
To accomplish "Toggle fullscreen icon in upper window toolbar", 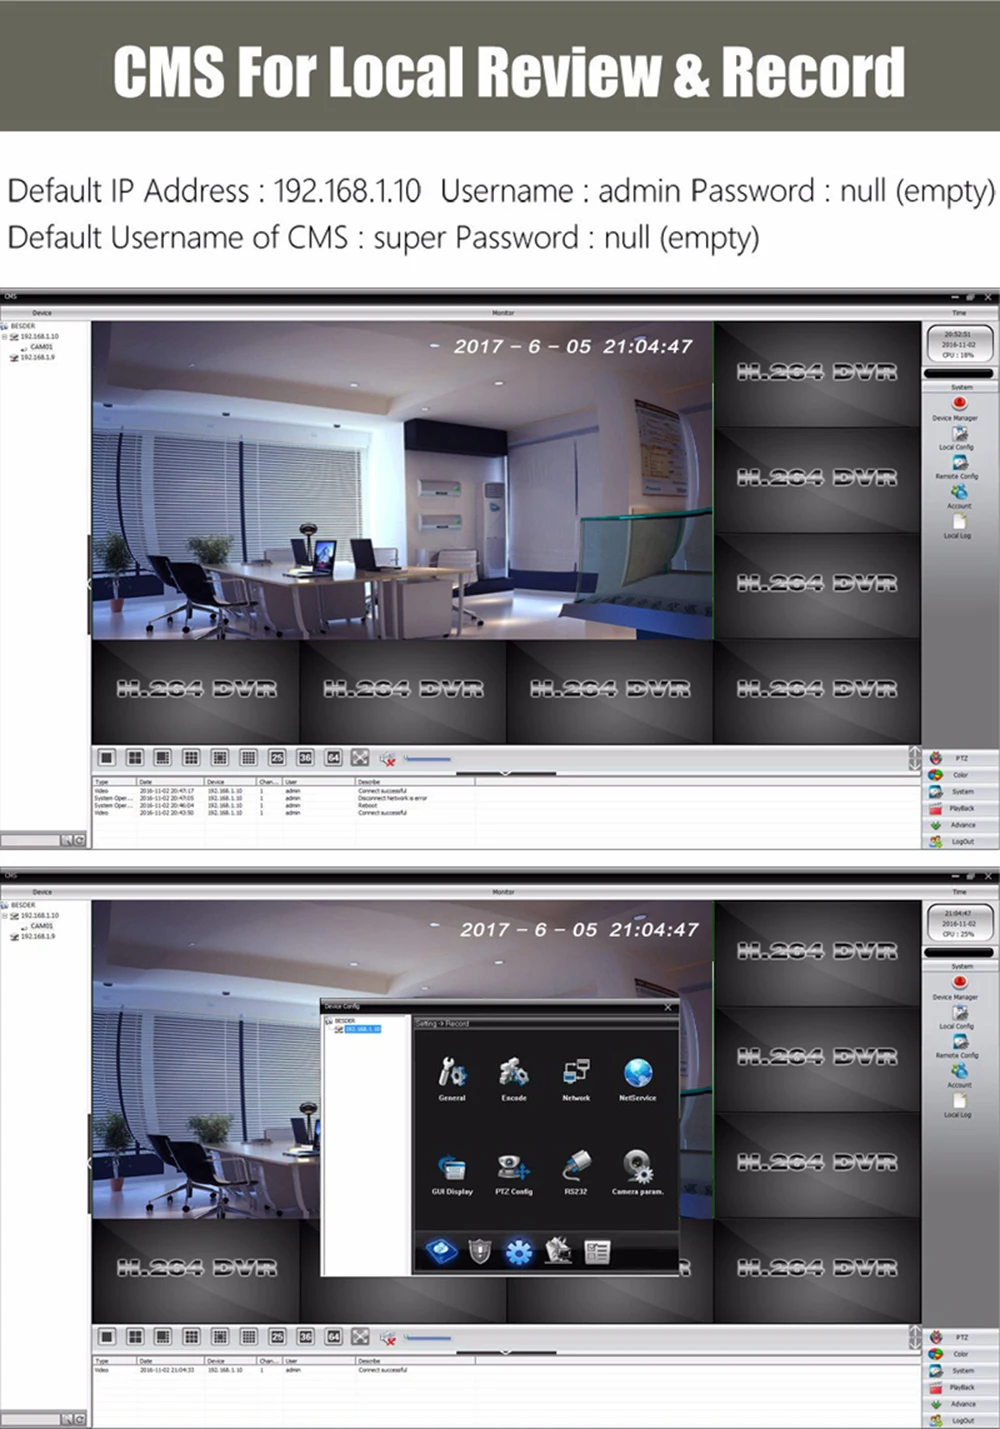I will pos(360,758).
